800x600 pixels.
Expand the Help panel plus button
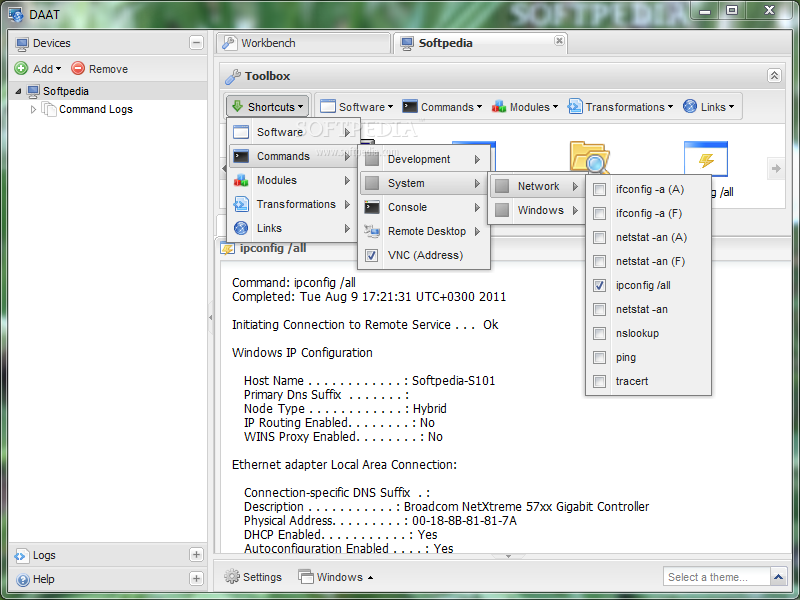[x=196, y=579]
